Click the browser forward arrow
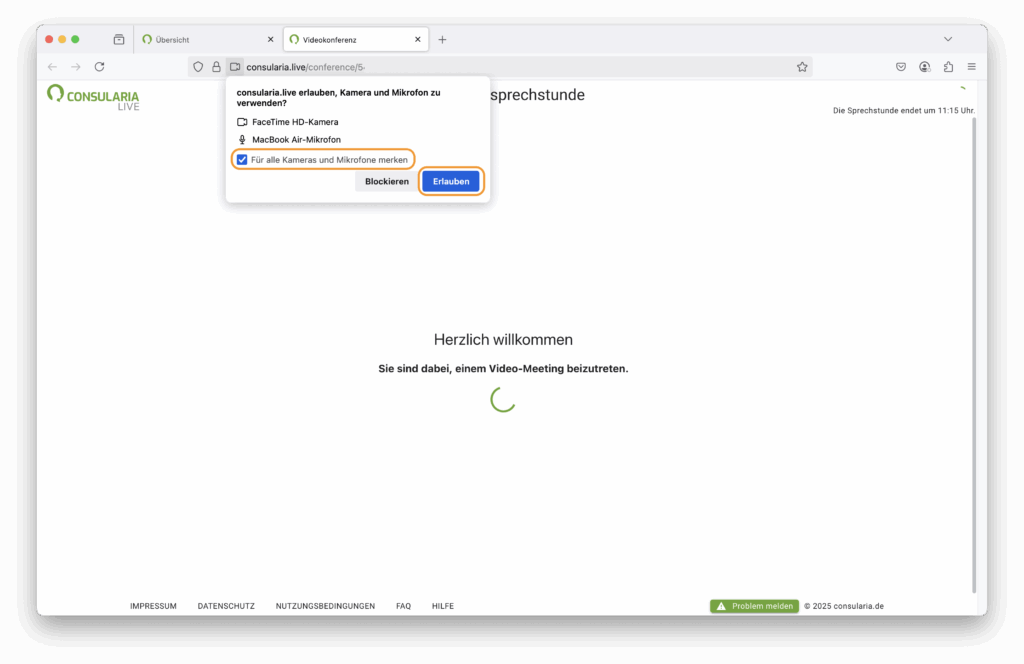This screenshot has width=1024, height=664. point(76,67)
